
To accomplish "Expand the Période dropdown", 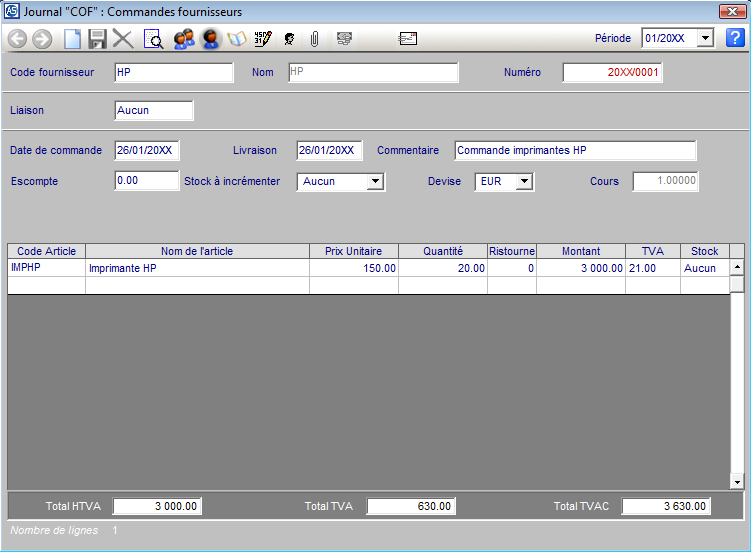I will click(705, 38).
